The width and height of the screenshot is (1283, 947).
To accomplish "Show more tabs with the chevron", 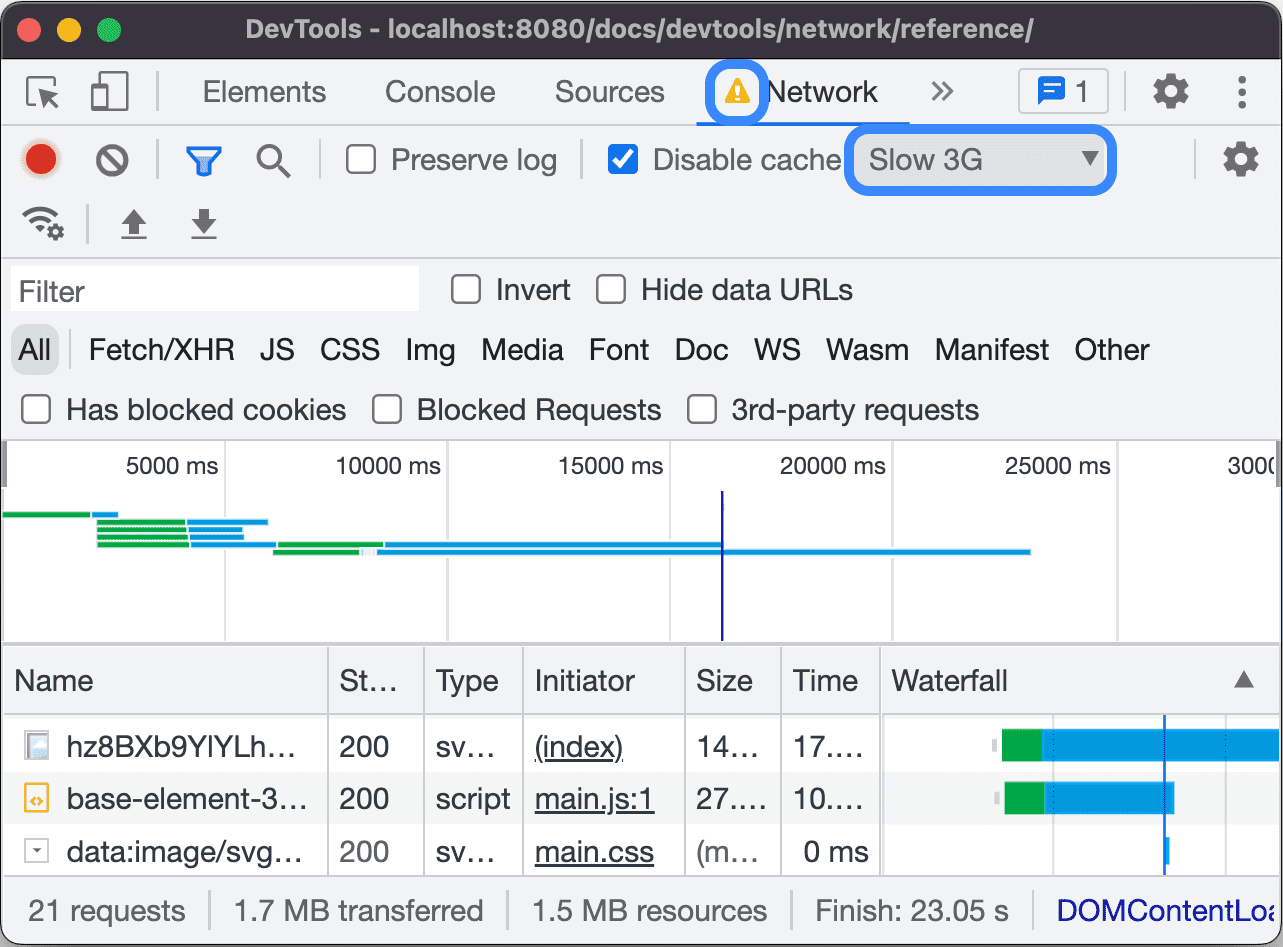I will point(941,92).
